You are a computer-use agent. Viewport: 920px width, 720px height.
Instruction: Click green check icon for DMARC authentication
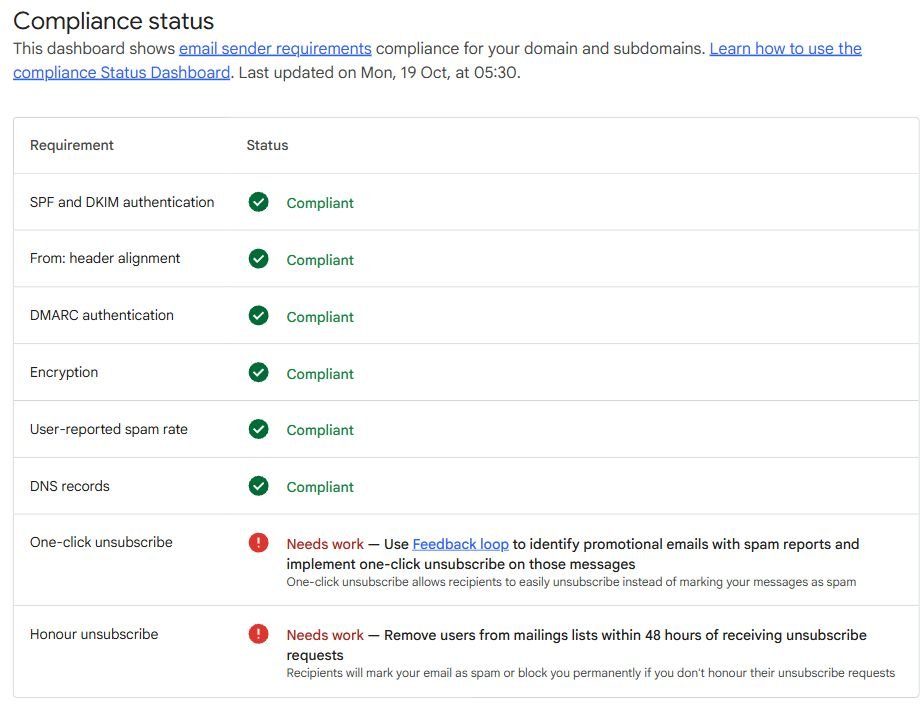click(258, 316)
